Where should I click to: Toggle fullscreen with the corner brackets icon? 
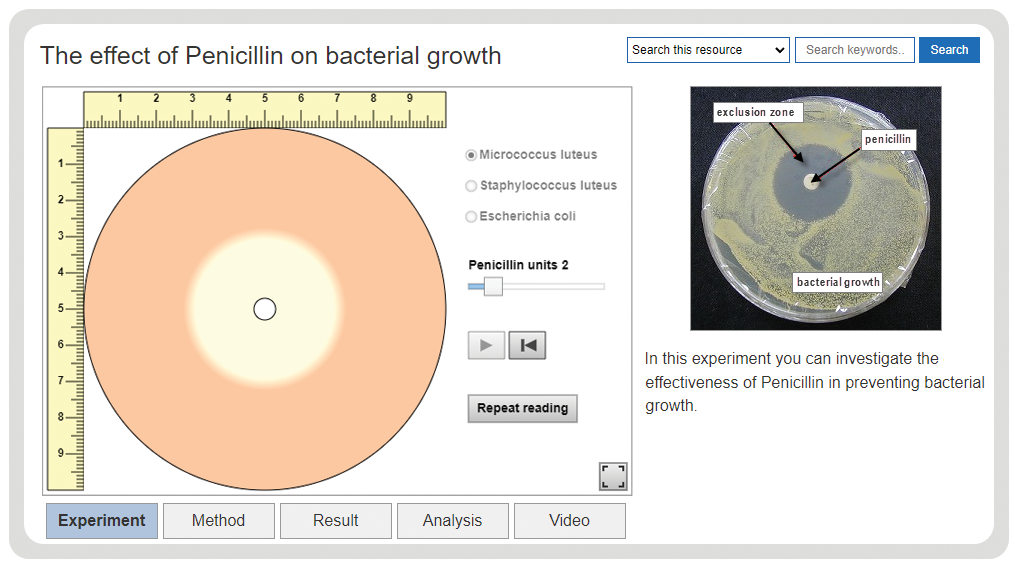tap(613, 476)
